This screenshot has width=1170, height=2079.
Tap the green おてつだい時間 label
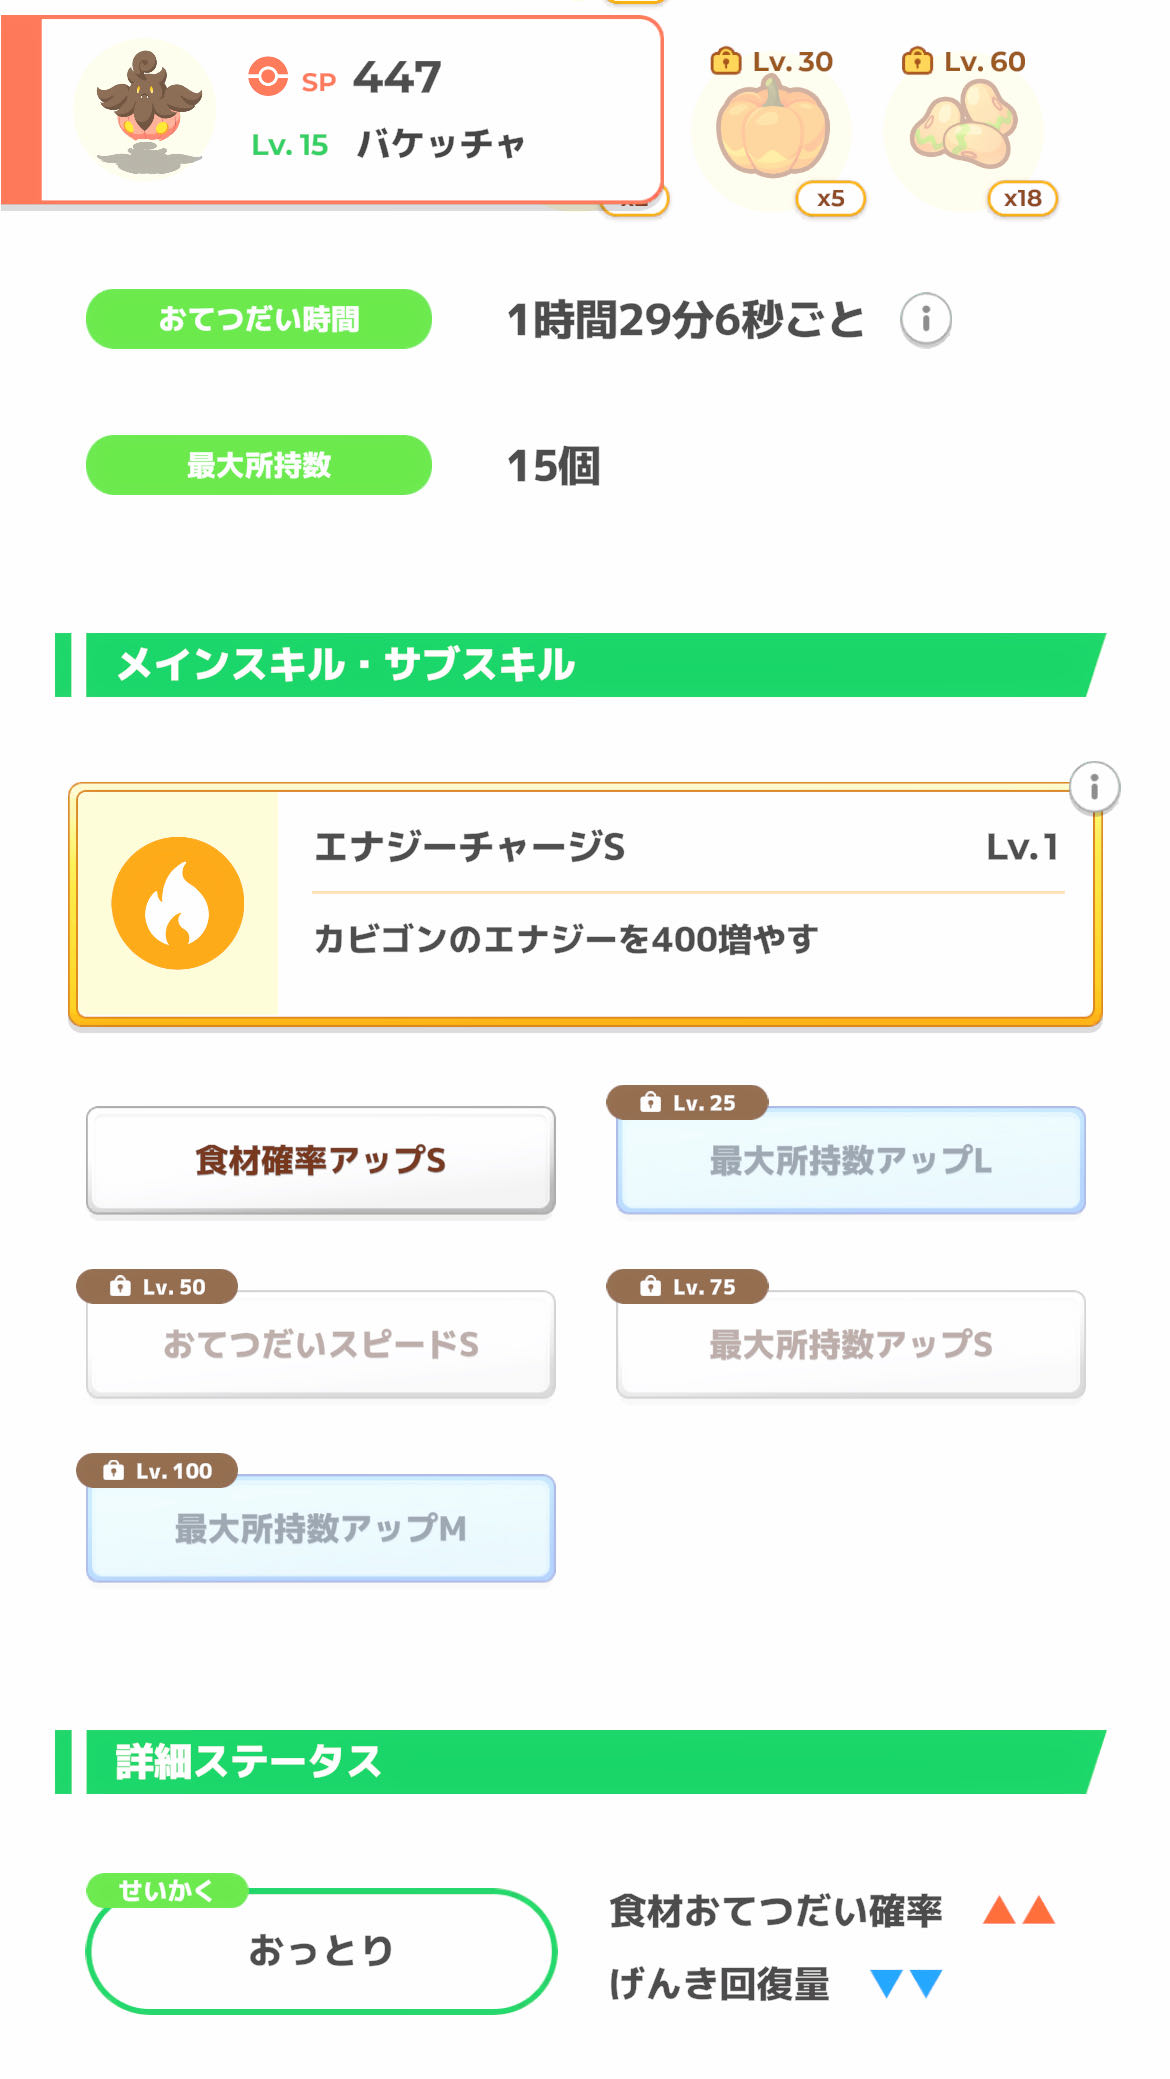point(259,319)
